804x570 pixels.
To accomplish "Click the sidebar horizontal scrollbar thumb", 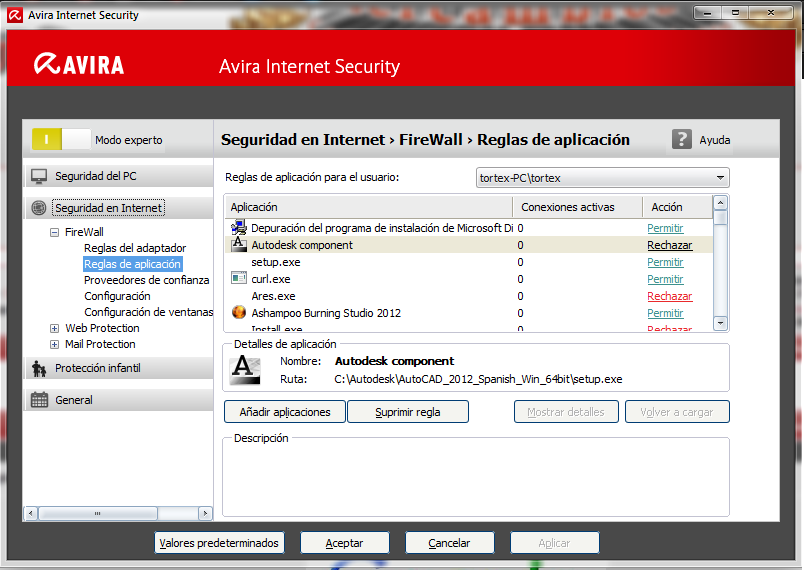I will click(x=98, y=513).
